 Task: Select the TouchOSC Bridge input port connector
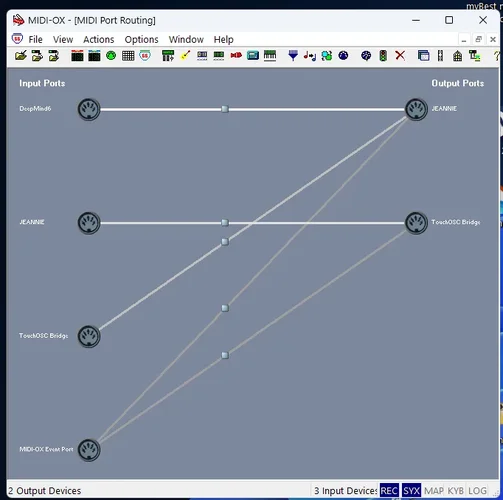(x=89, y=336)
